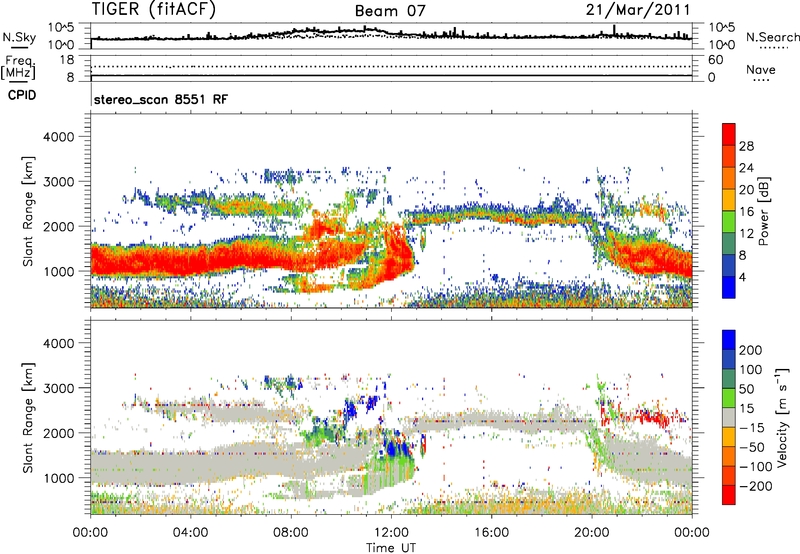The width and height of the screenshot is (800, 554).
Task: Click the '18' frequency axis tick
Action: tap(67, 60)
